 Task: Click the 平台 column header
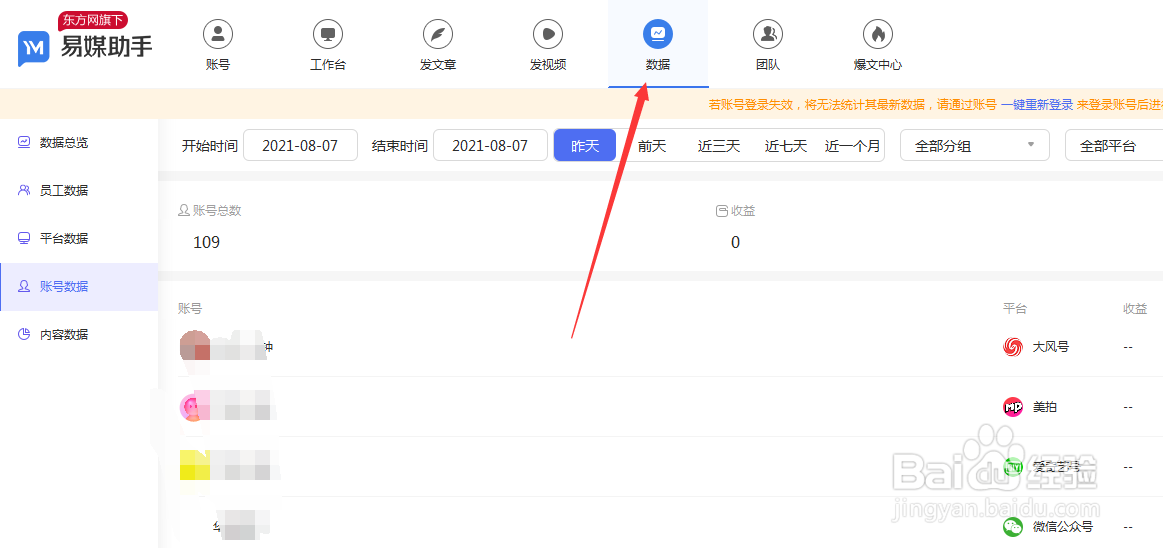(1015, 309)
